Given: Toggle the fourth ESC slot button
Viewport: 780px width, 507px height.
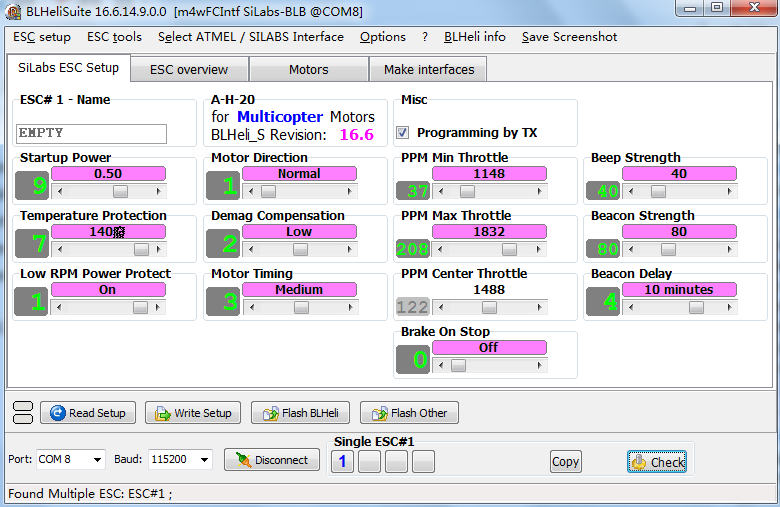Looking at the screenshot, I should (424, 461).
